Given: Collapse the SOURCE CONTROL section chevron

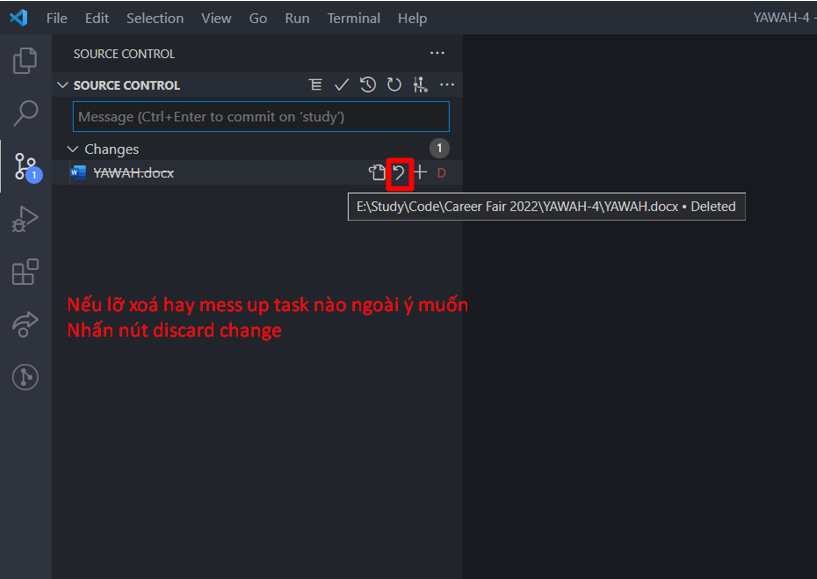Looking at the screenshot, I should [x=63, y=84].
